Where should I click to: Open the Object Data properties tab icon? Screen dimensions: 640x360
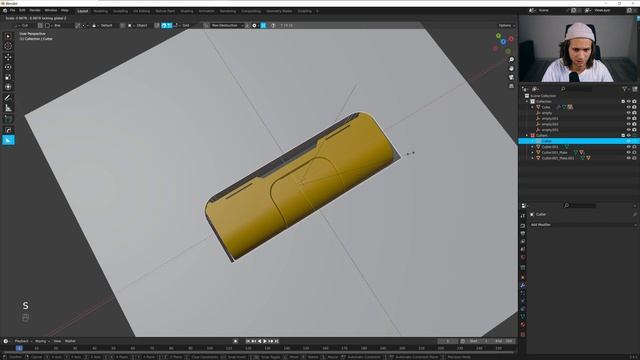(523, 317)
